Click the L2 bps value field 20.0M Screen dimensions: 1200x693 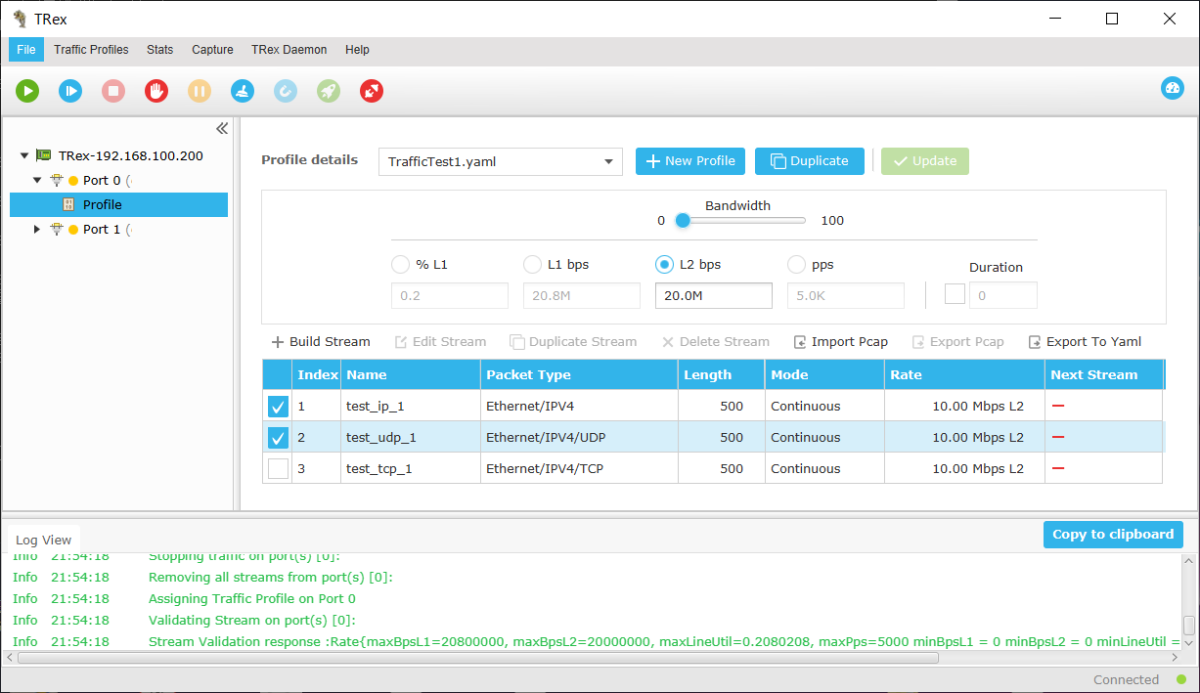tap(713, 296)
